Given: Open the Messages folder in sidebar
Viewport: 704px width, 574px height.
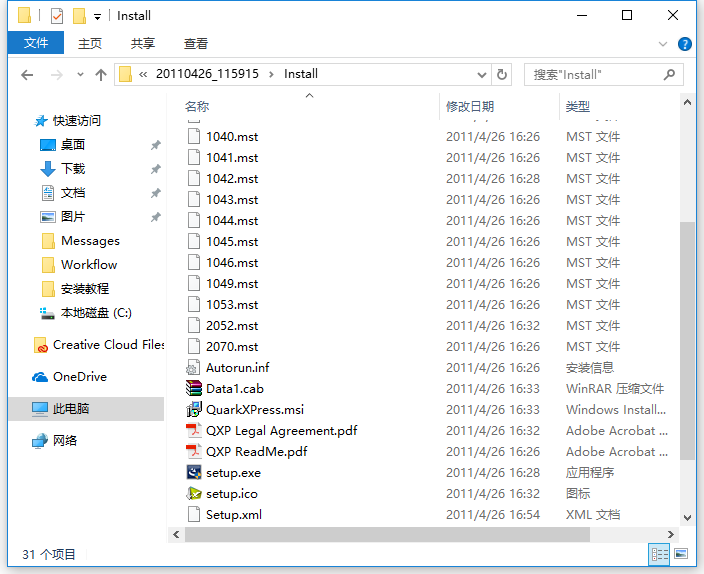Looking at the screenshot, I should [x=90, y=241].
